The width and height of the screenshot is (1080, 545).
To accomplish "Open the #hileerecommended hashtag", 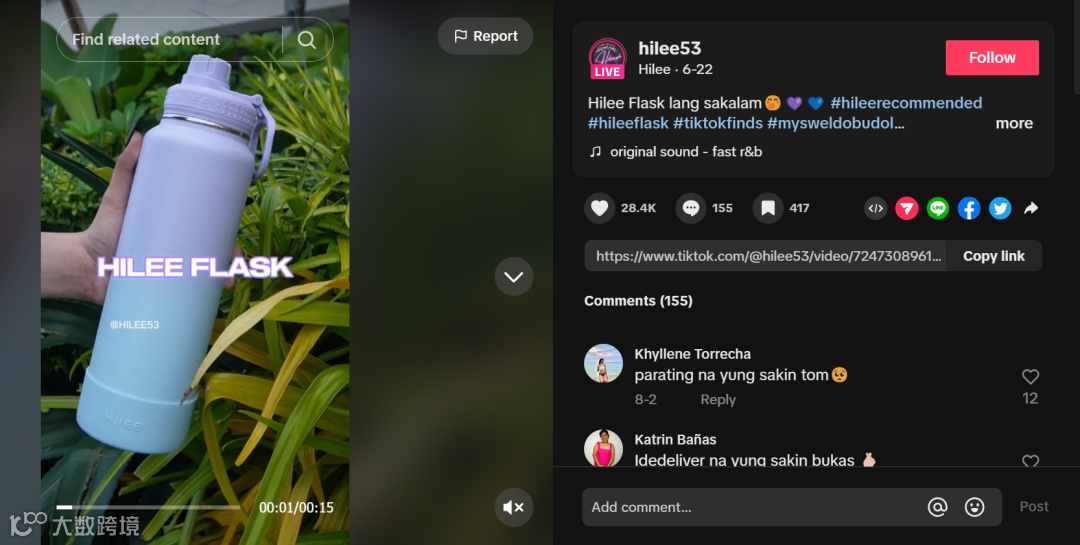I will (906, 103).
